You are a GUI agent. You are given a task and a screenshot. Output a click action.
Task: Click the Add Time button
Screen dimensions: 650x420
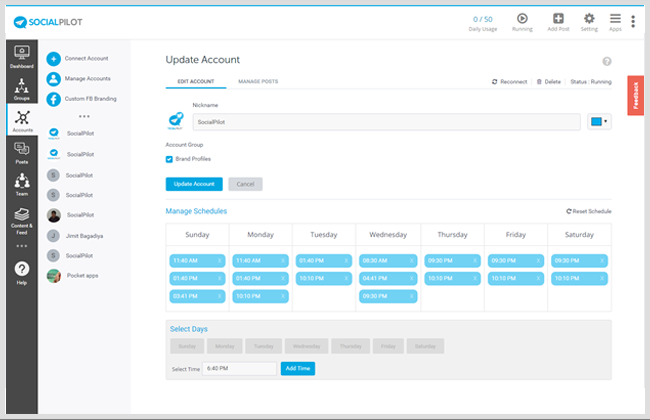298,369
